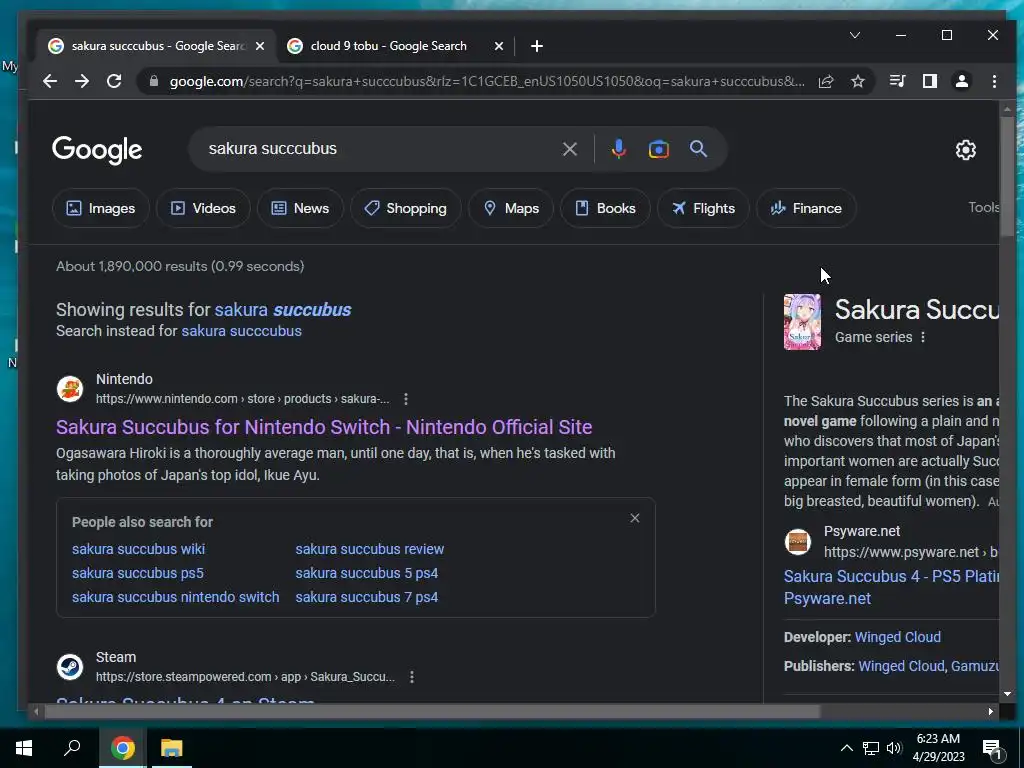Open sakura succubus wiki suggestion
The width and height of the screenshot is (1024, 768).
pos(138,549)
